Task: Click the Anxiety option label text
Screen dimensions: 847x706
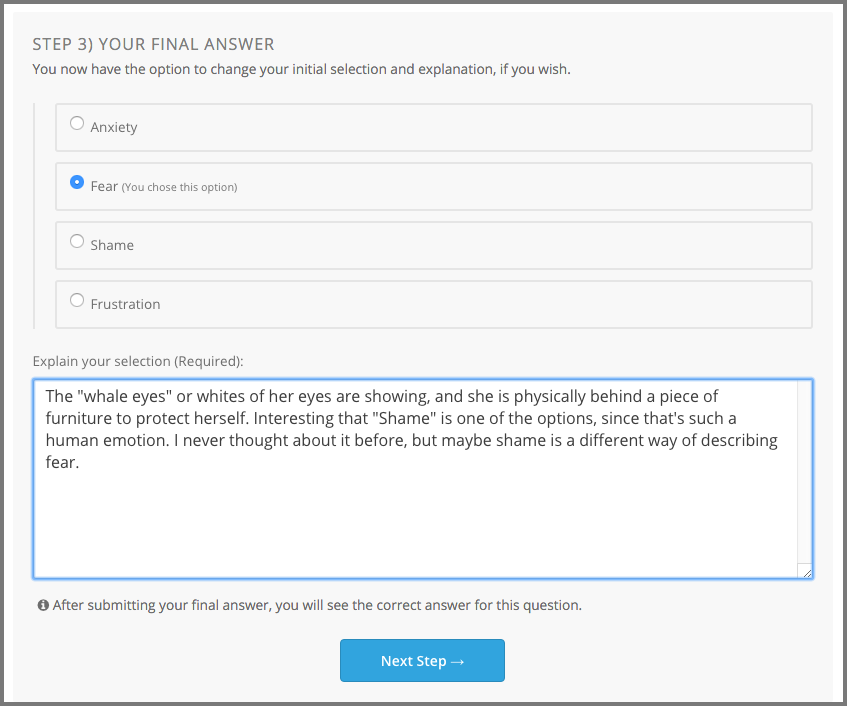Action: point(114,127)
